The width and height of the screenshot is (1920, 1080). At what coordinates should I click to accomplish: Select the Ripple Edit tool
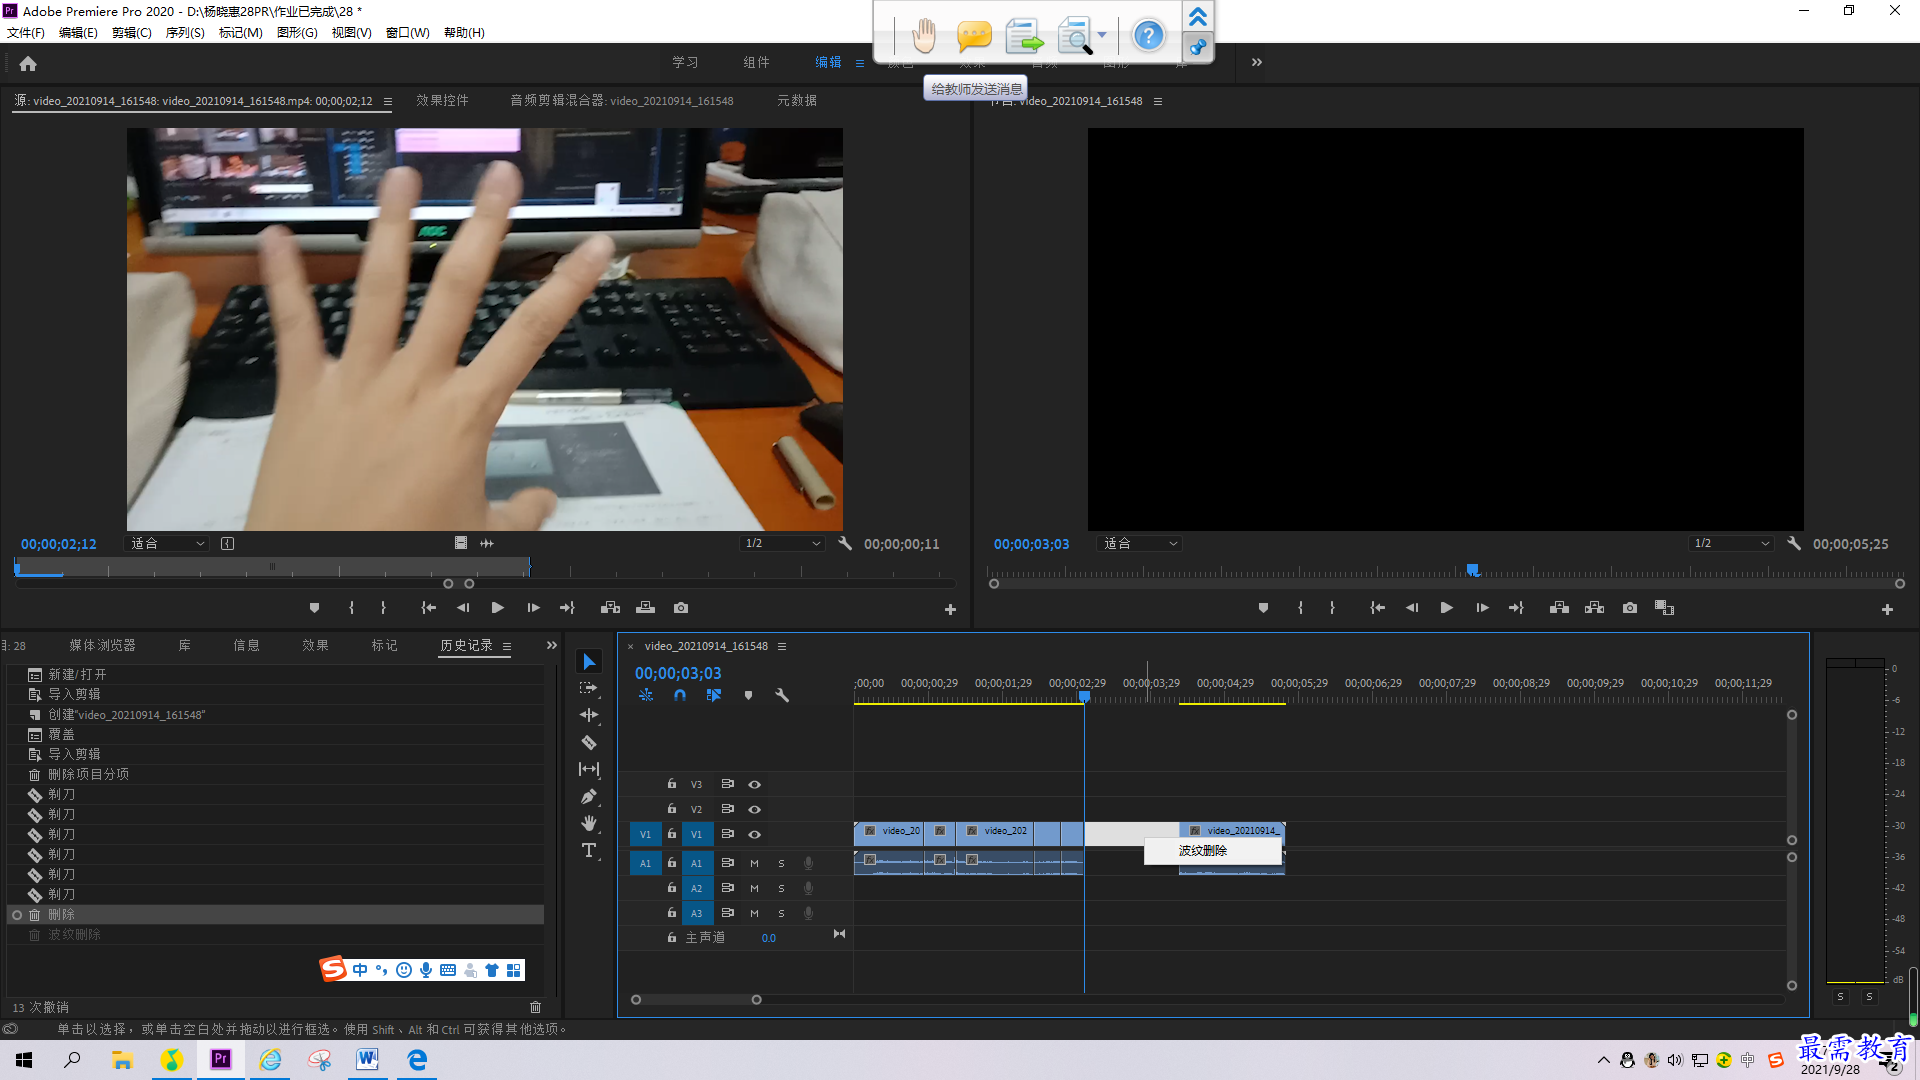tap(589, 715)
